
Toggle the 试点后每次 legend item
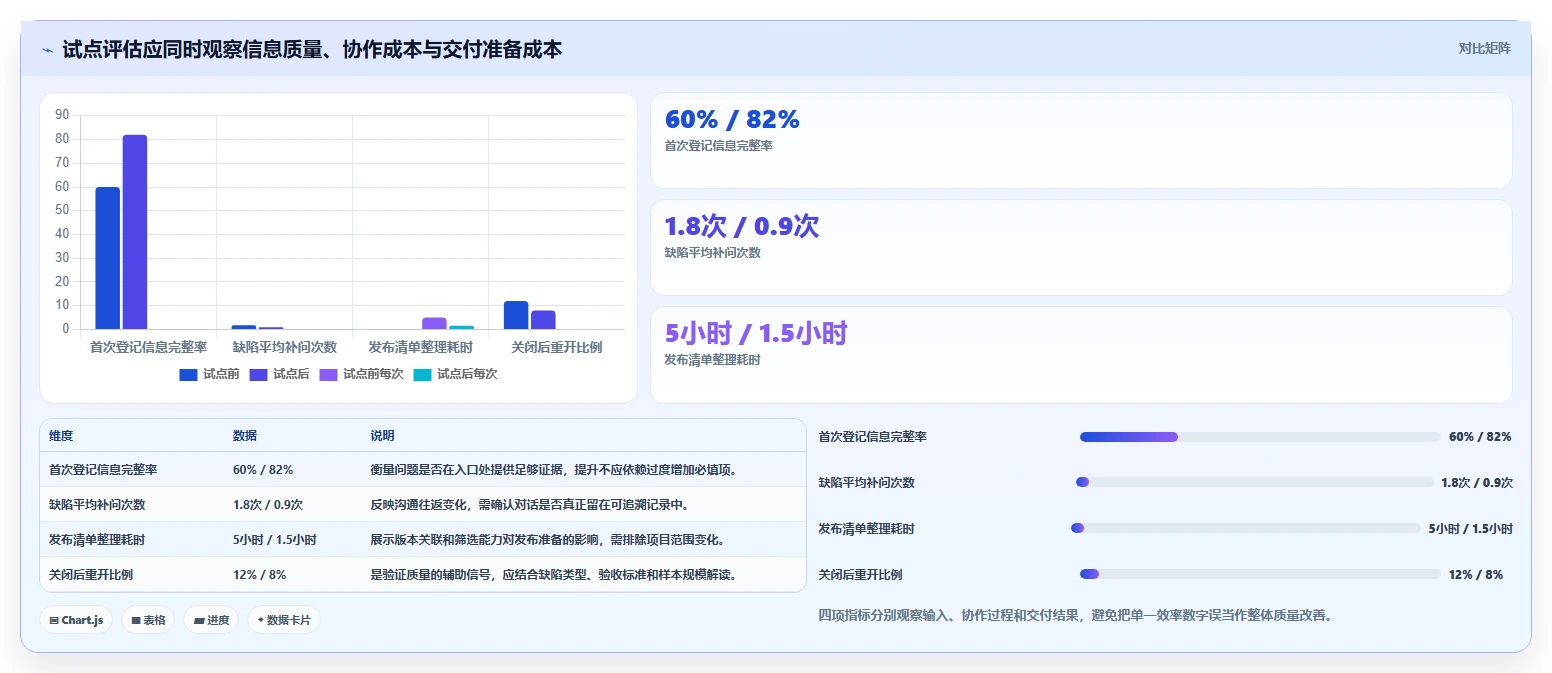point(455,374)
